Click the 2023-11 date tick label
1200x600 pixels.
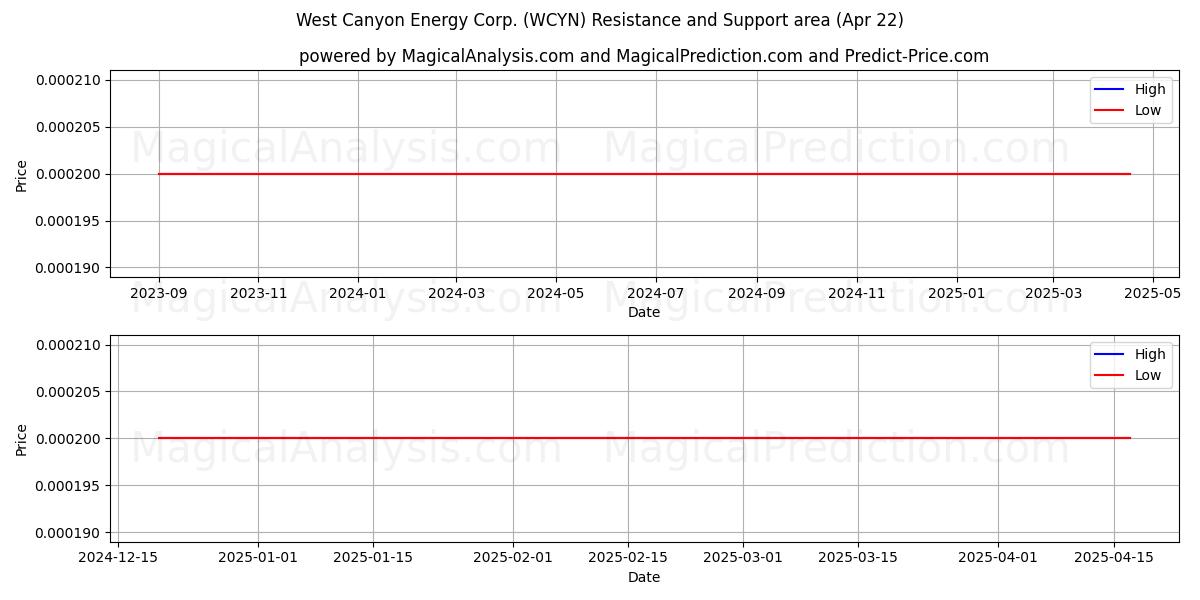tap(258, 294)
